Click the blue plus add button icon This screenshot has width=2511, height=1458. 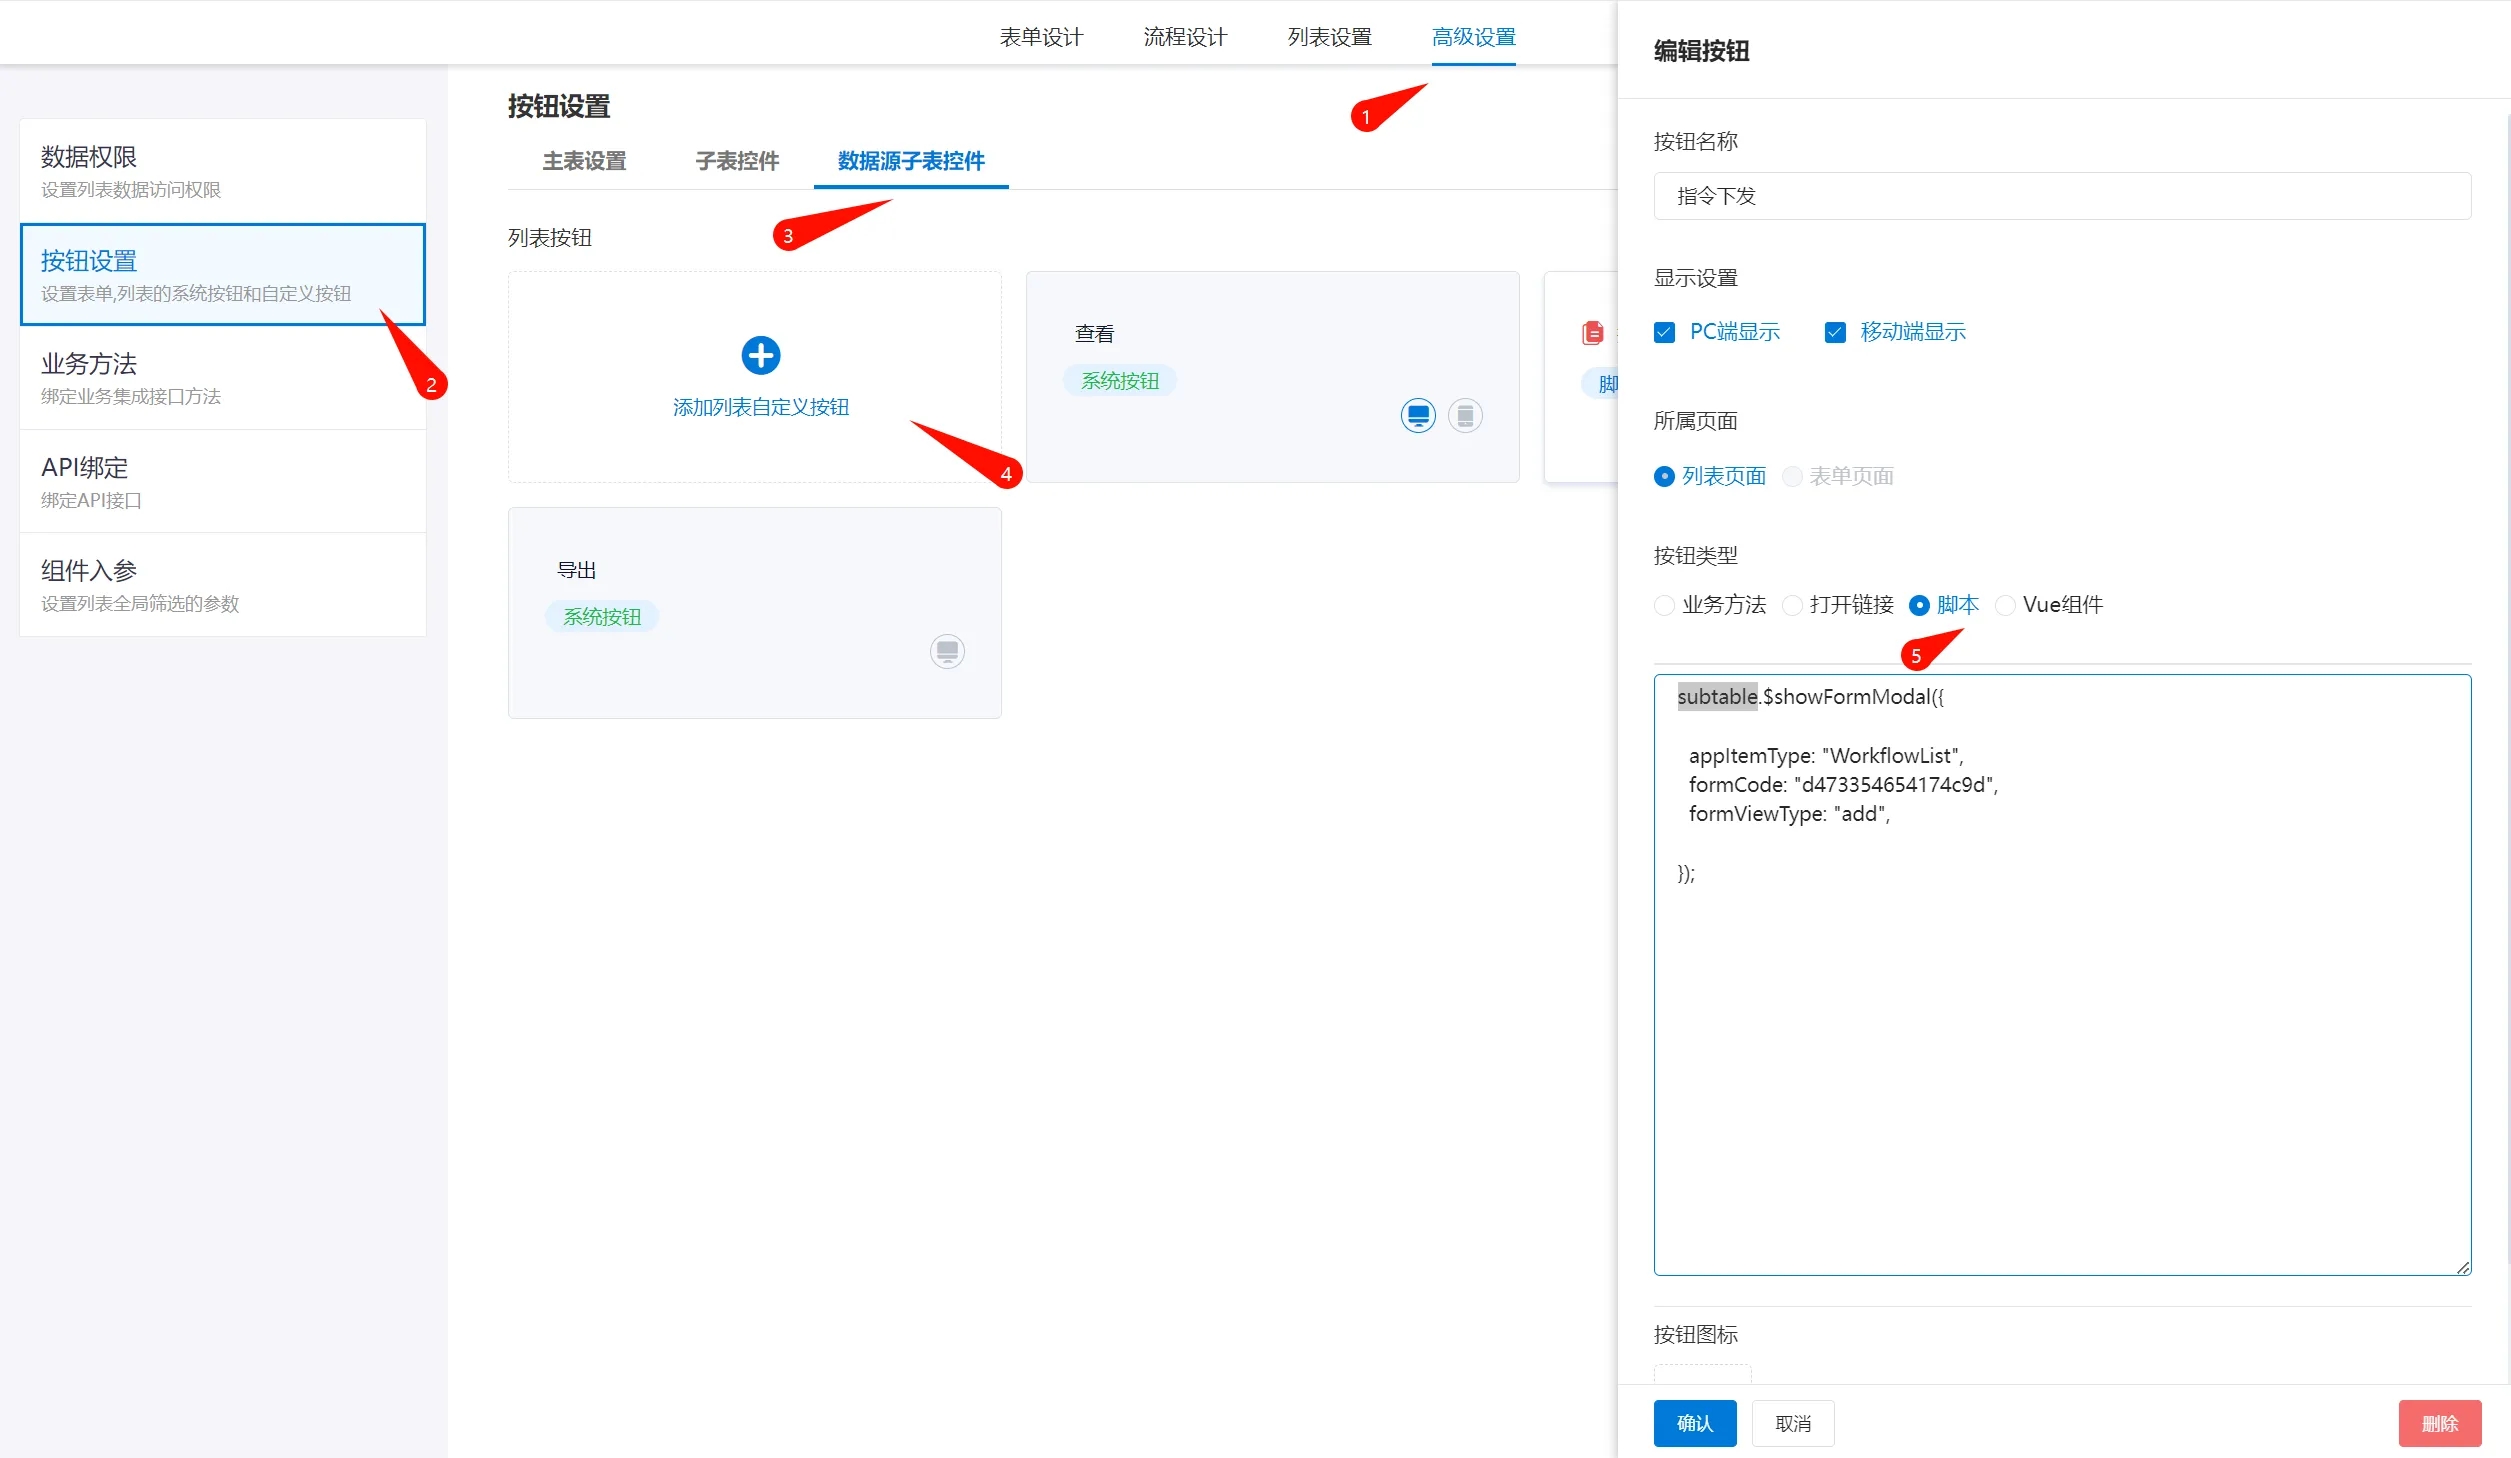tap(760, 355)
